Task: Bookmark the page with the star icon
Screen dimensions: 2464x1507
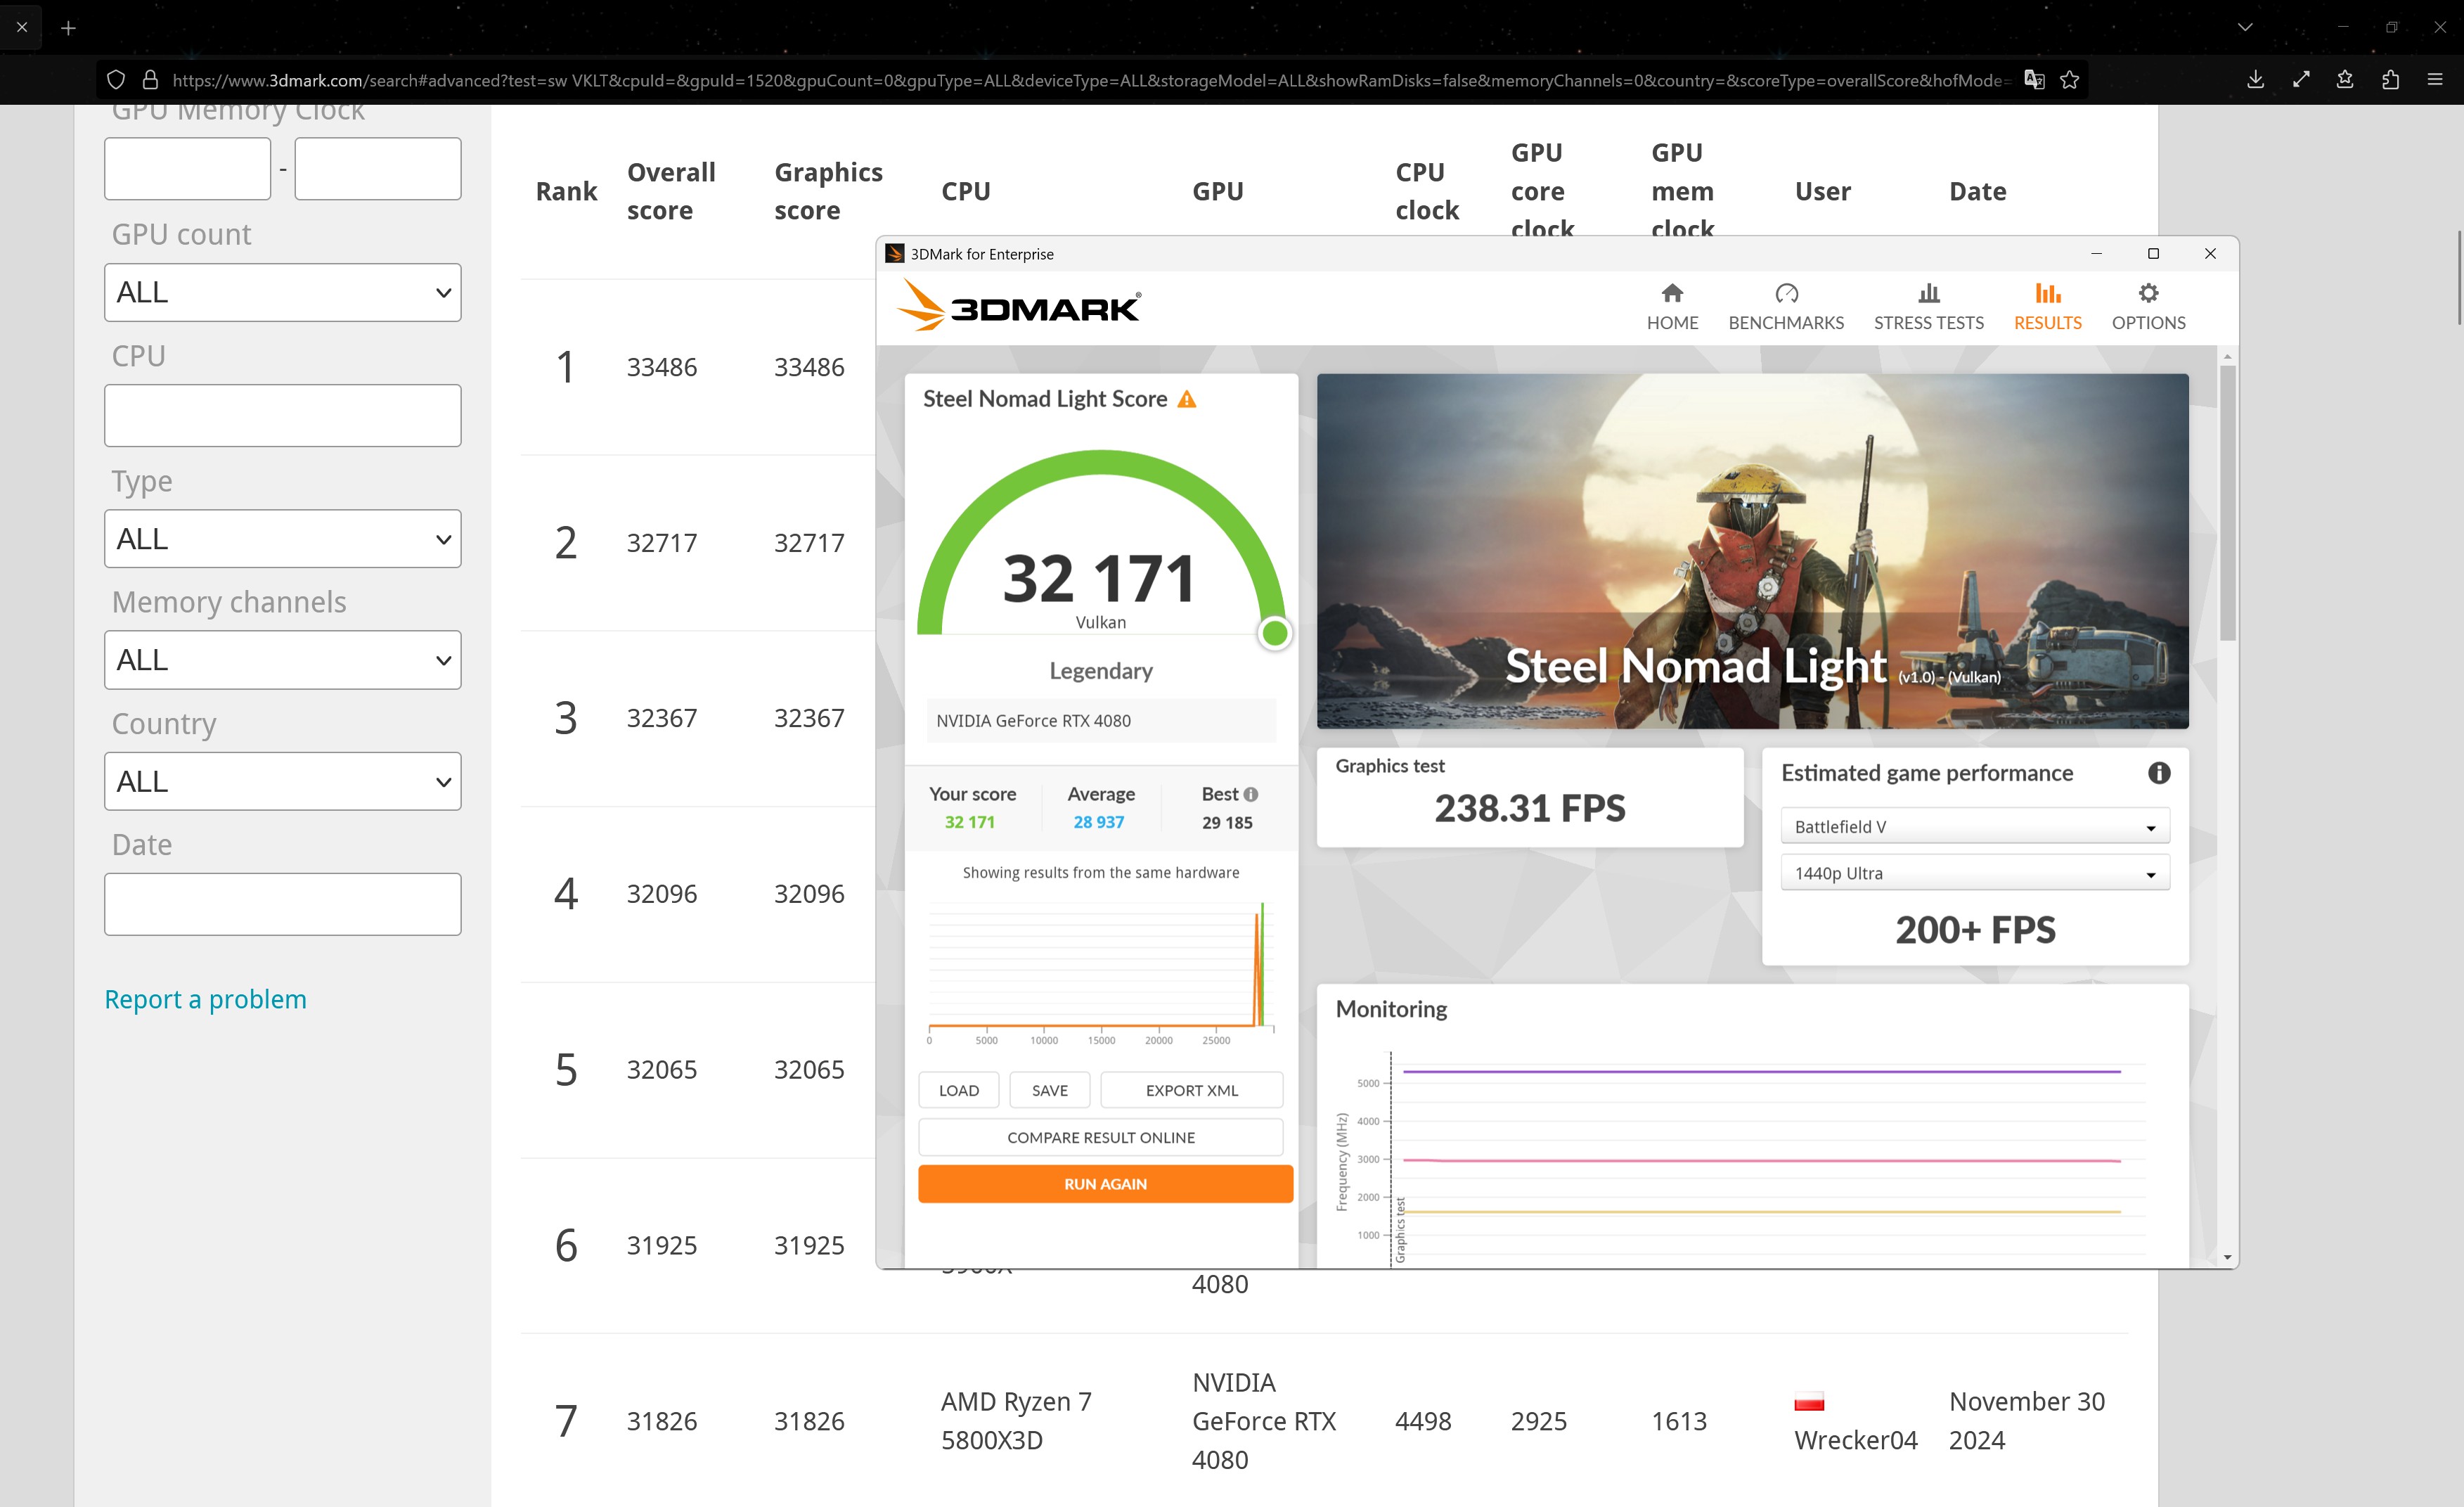Action: coord(2070,80)
